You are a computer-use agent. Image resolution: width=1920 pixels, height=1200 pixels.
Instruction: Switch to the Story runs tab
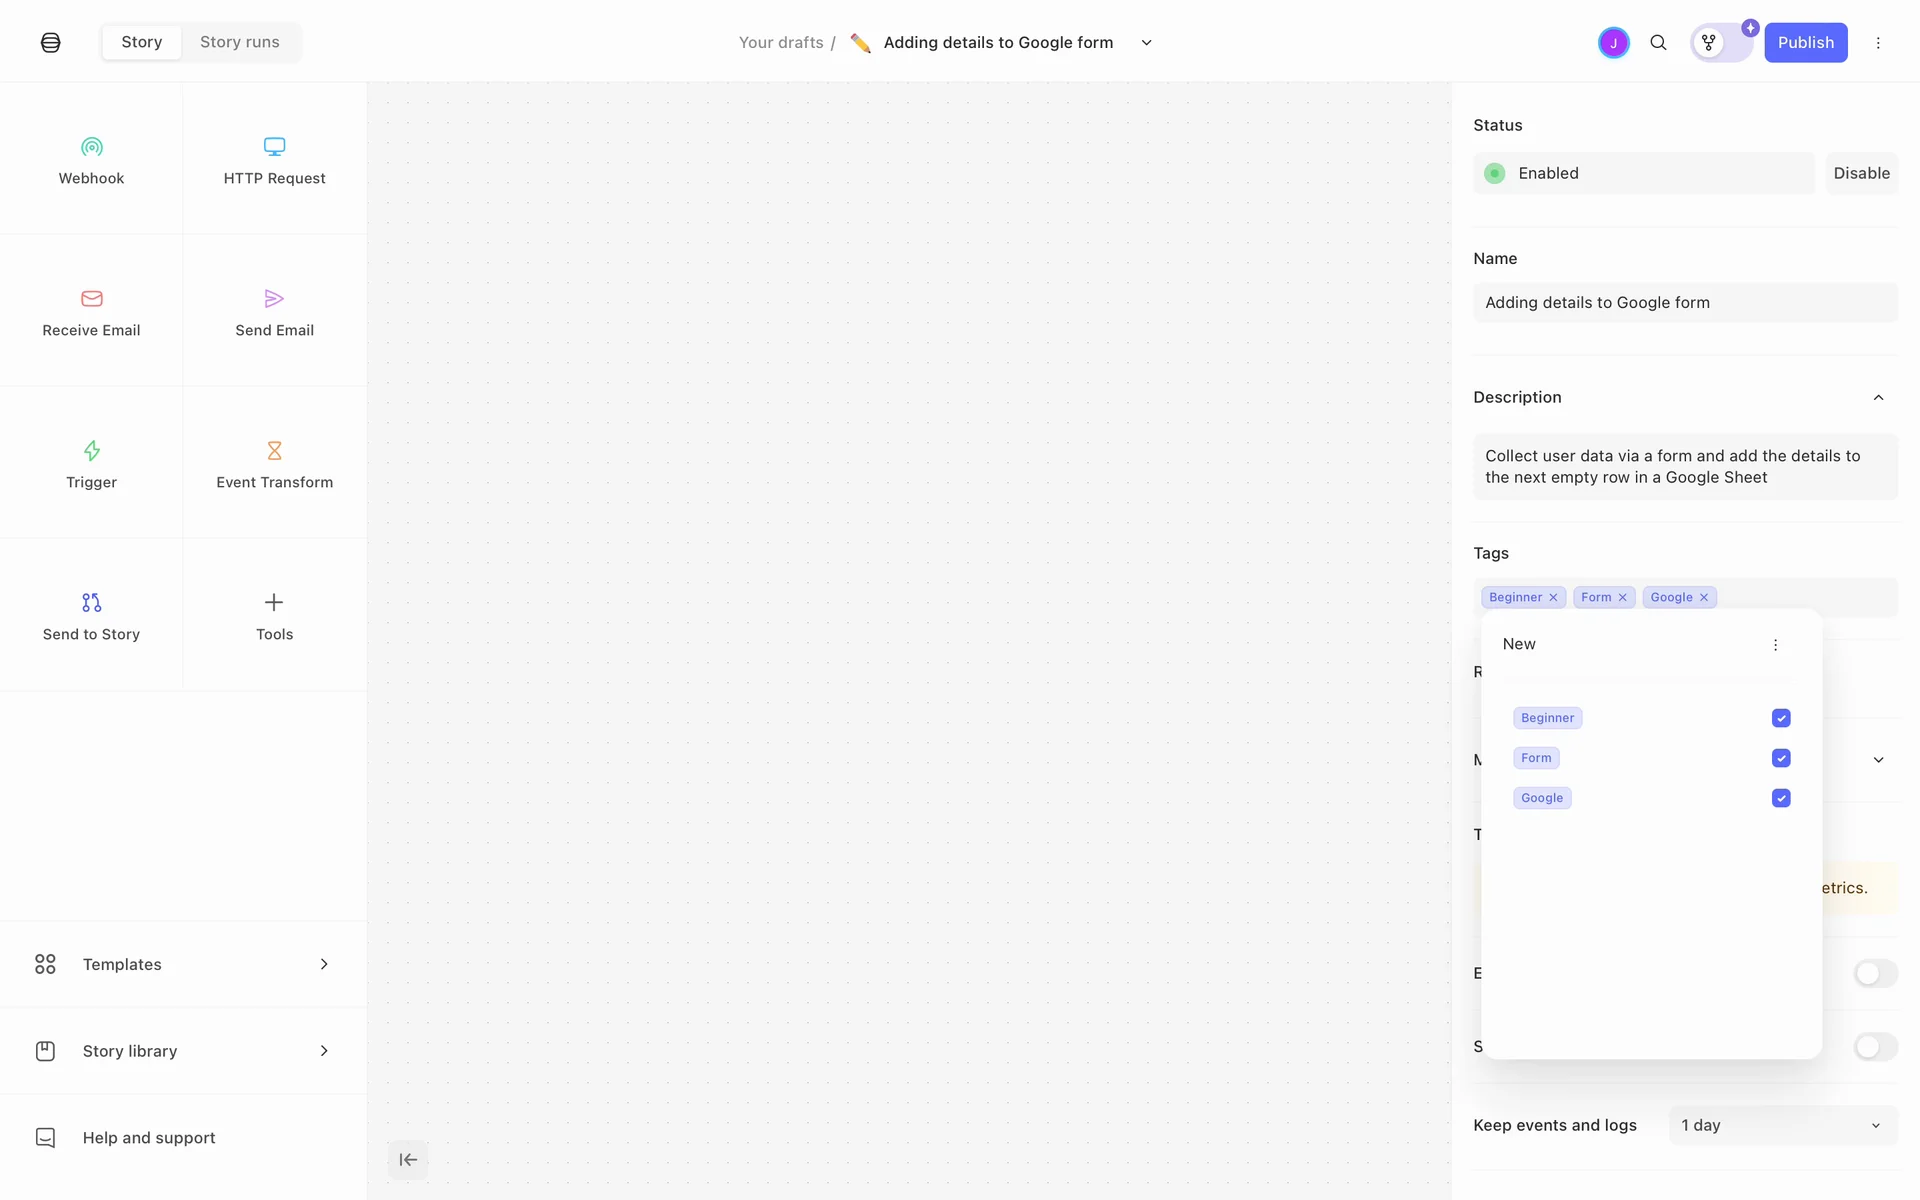(239, 42)
